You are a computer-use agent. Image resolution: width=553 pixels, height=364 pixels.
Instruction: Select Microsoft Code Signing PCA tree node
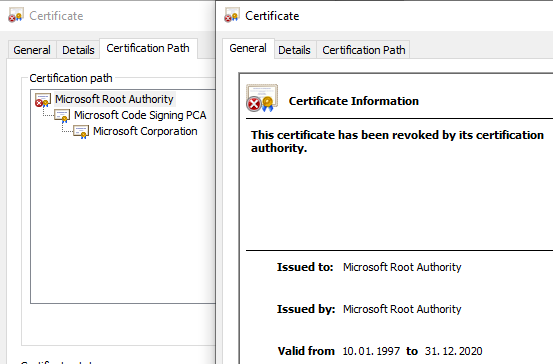[x=140, y=115]
